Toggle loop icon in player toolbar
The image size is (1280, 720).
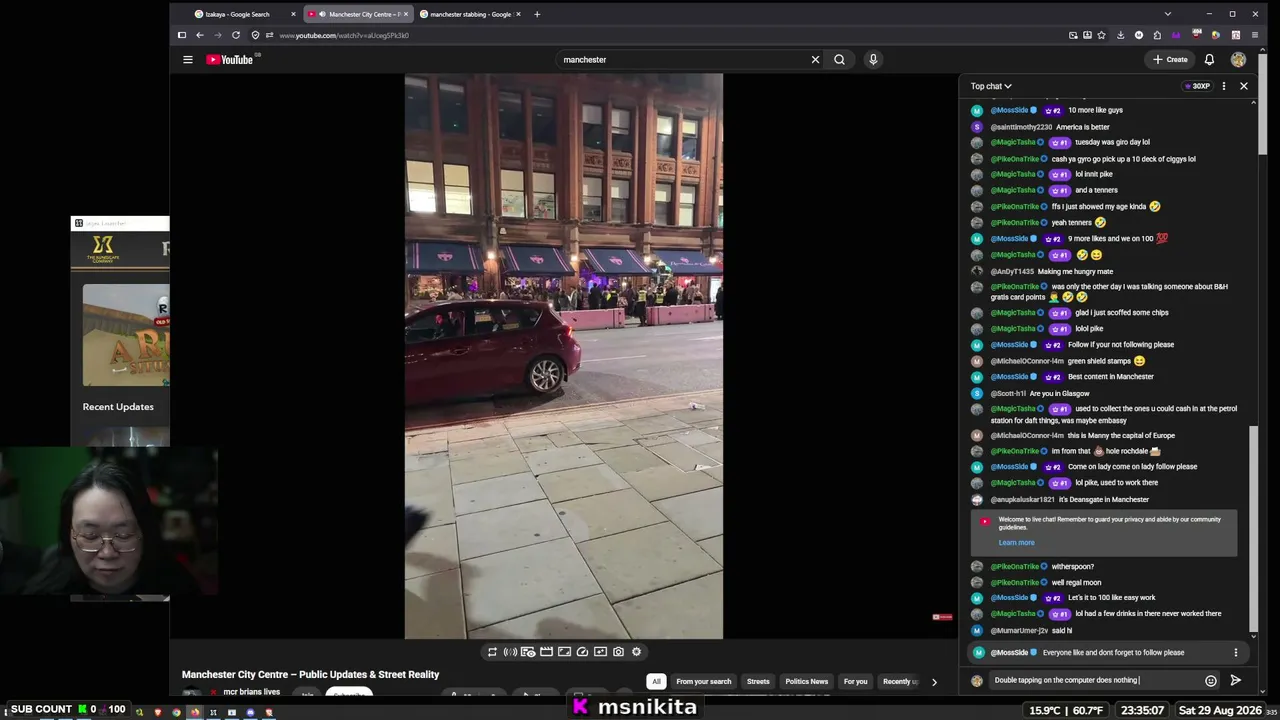[492, 652]
